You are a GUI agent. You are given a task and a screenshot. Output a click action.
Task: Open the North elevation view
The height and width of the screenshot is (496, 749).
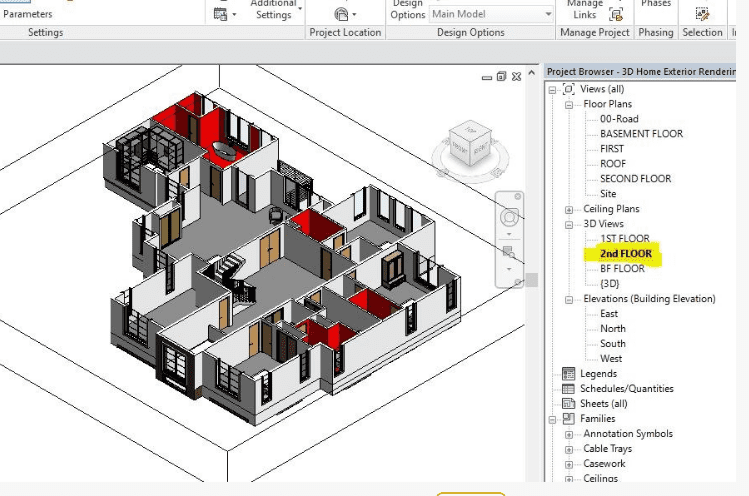613,329
